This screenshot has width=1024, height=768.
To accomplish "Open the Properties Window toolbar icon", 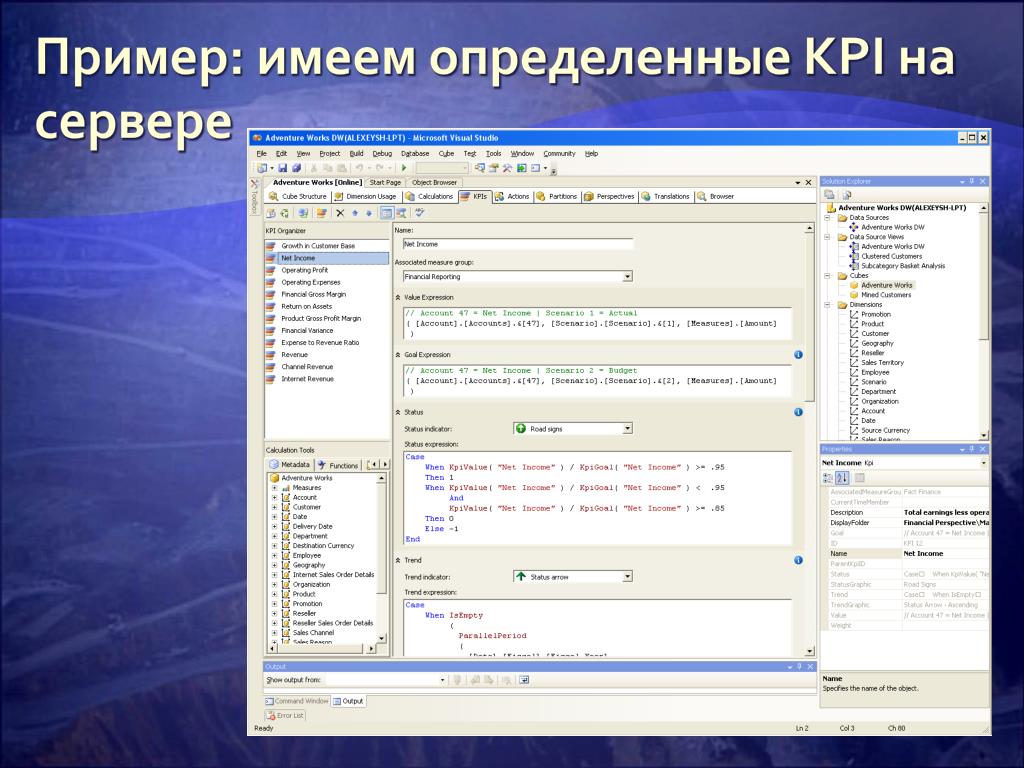I will point(494,168).
